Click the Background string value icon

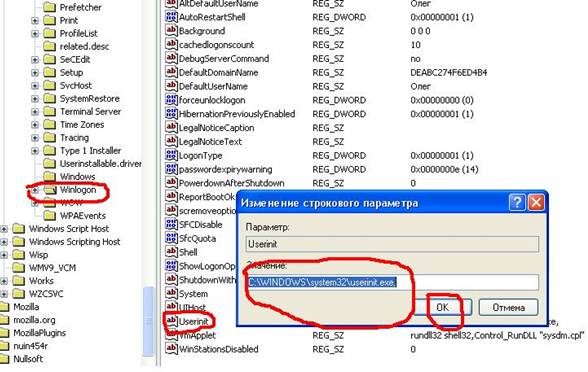(x=171, y=31)
